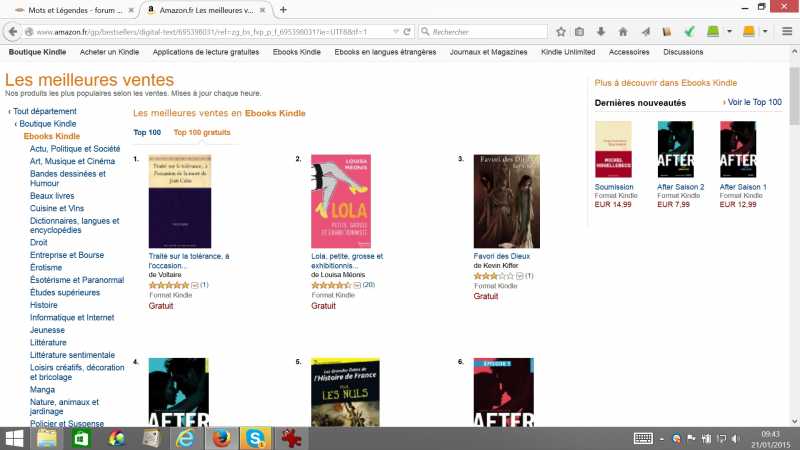Open Ebooks Kindle in navigation bar
800x450 pixels.
(296, 52)
